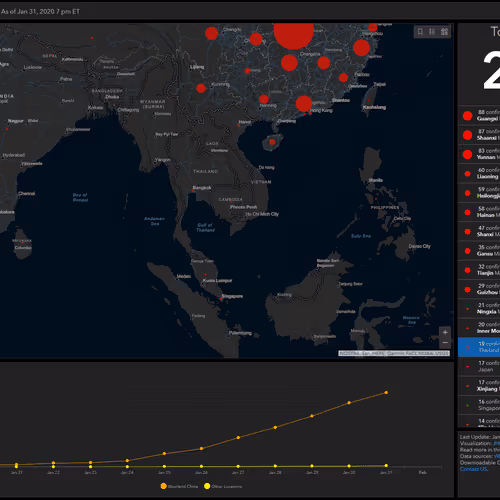Select the Yunnan row with 83 confirmed
This screenshot has width=500, height=500.
pos(479,154)
